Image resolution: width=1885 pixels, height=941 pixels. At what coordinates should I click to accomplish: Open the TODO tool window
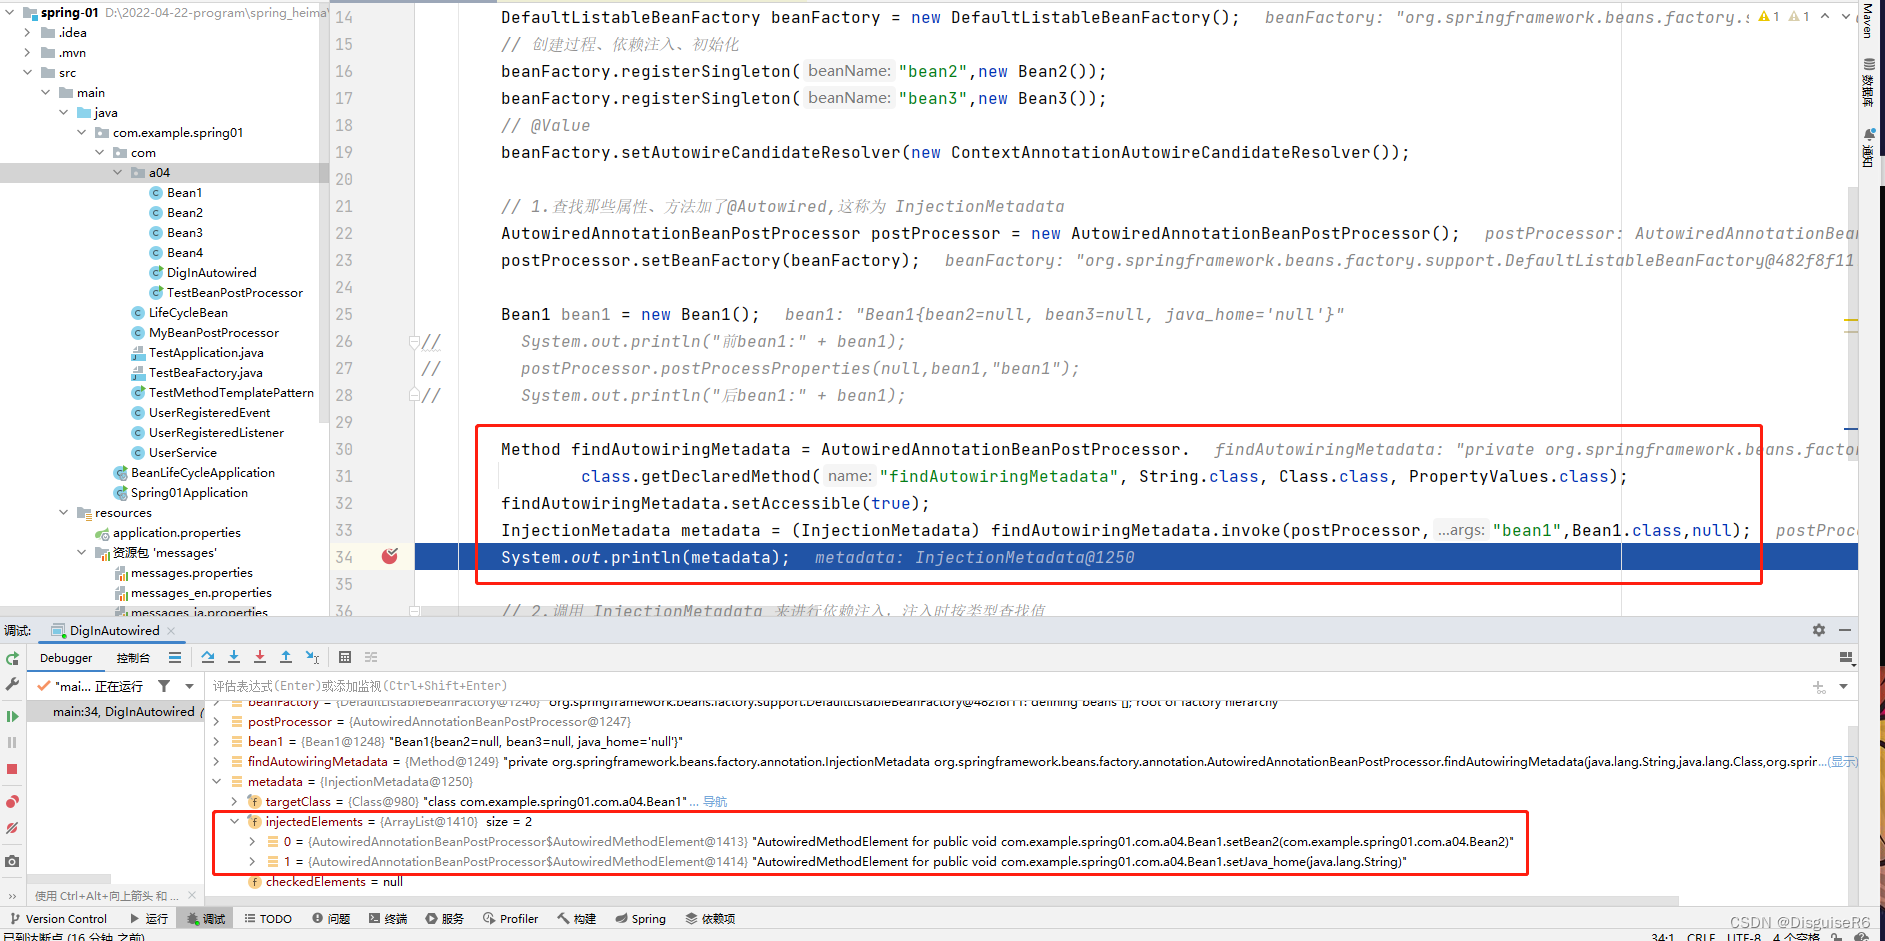coord(268,919)
